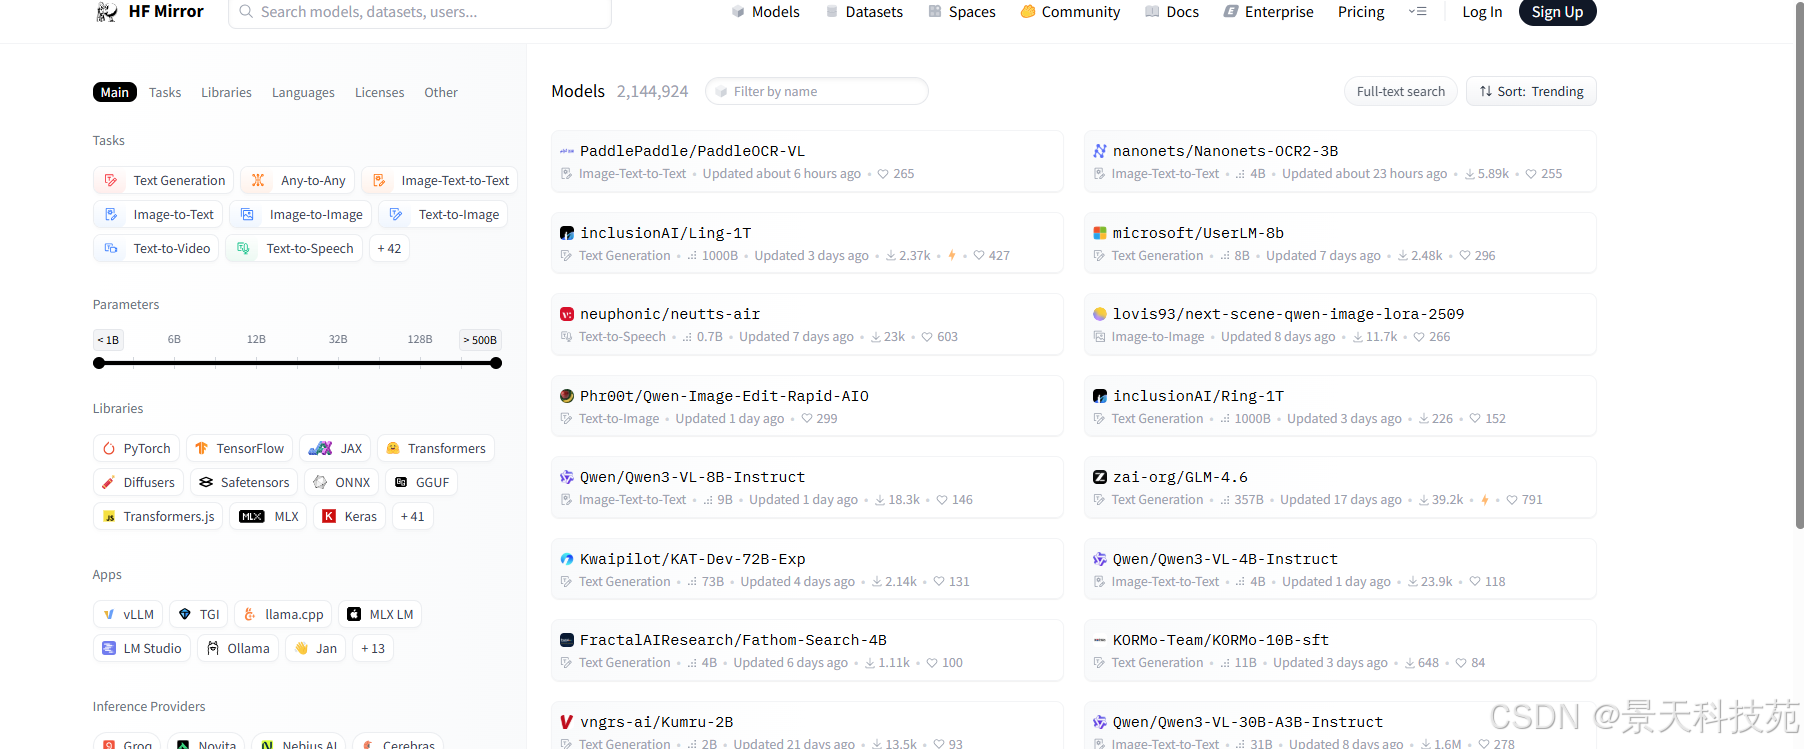Viewport: 1804px width, 749px height.
Task: Click the Filter by name field
Action: (817, 91)
